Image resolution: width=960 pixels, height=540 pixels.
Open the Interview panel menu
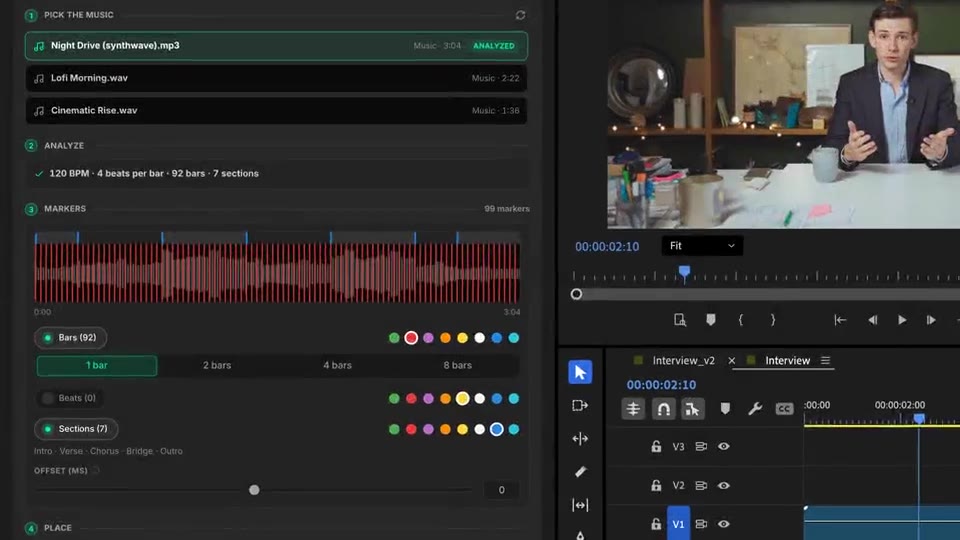(x=825, y=361)
